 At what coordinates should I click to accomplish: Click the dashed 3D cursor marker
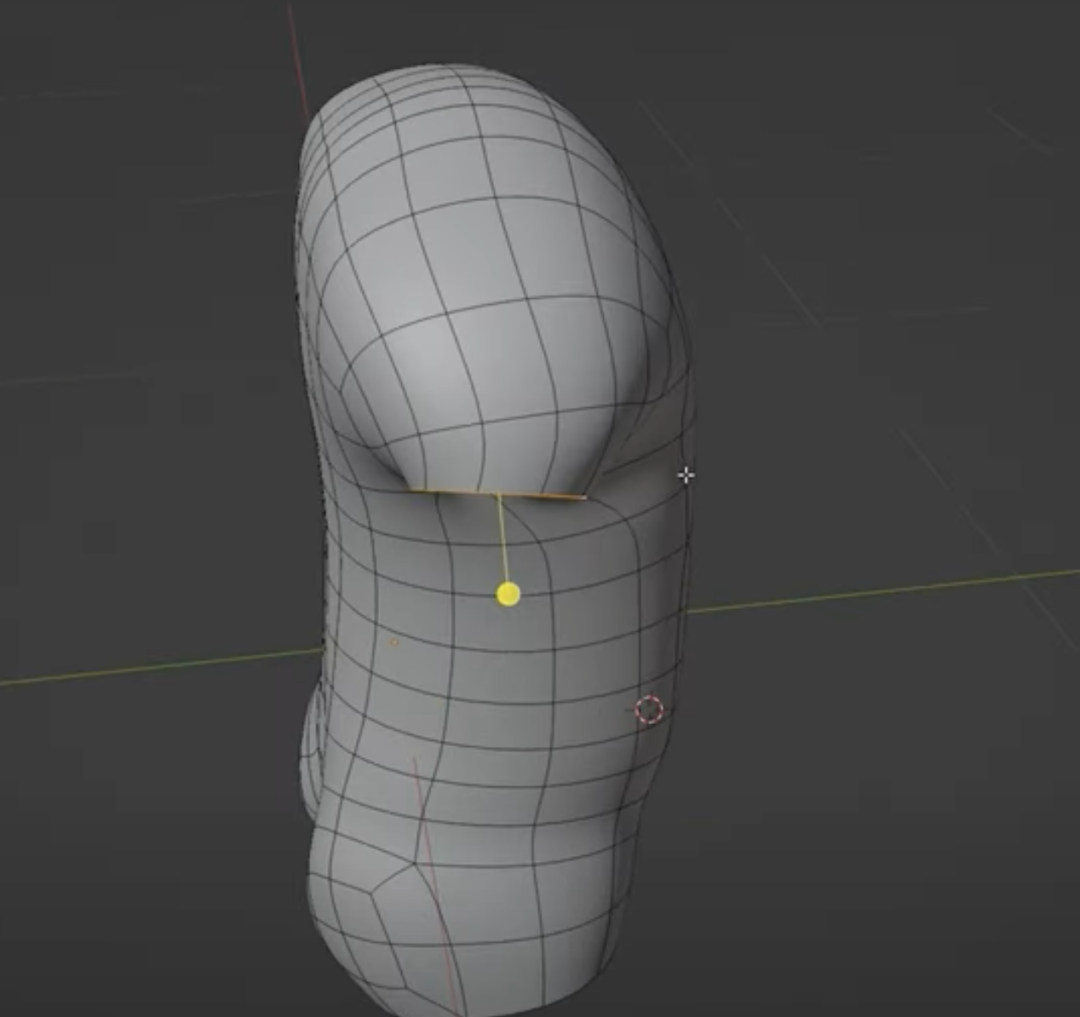(x=648, y=710)
